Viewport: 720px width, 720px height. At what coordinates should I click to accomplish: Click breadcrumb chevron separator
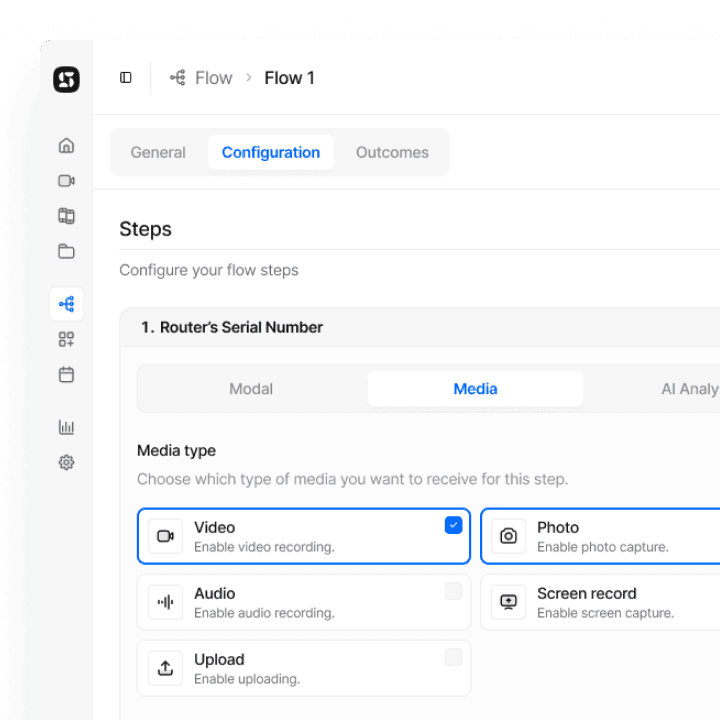248,78
